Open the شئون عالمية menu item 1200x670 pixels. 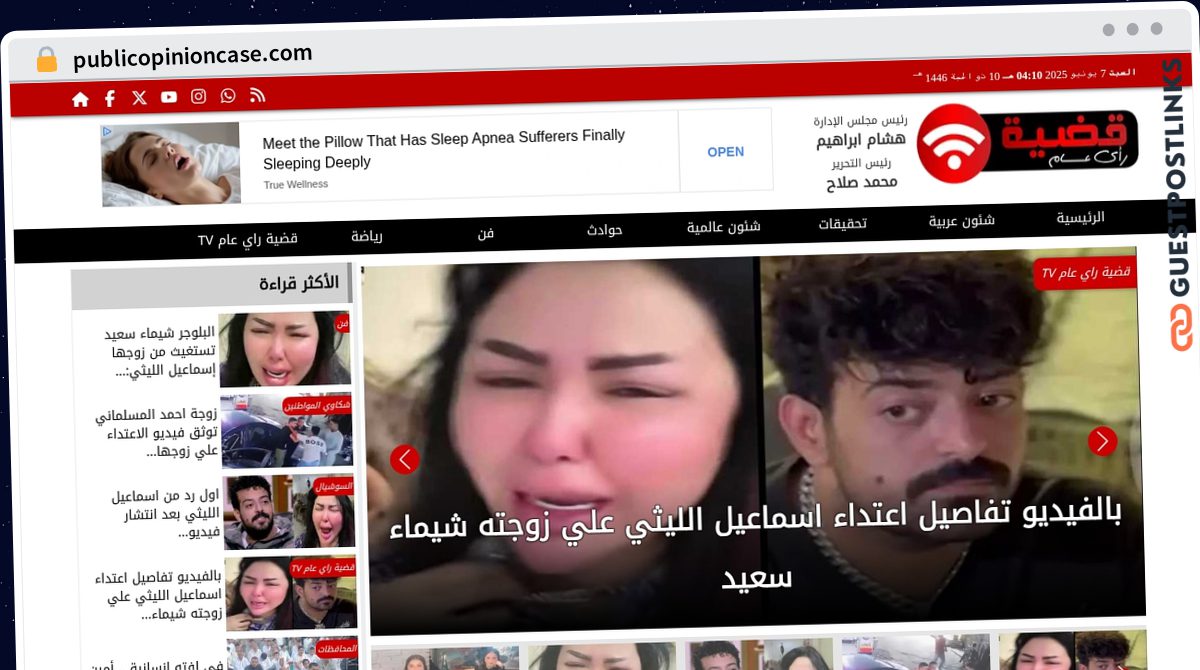(723, 227)
